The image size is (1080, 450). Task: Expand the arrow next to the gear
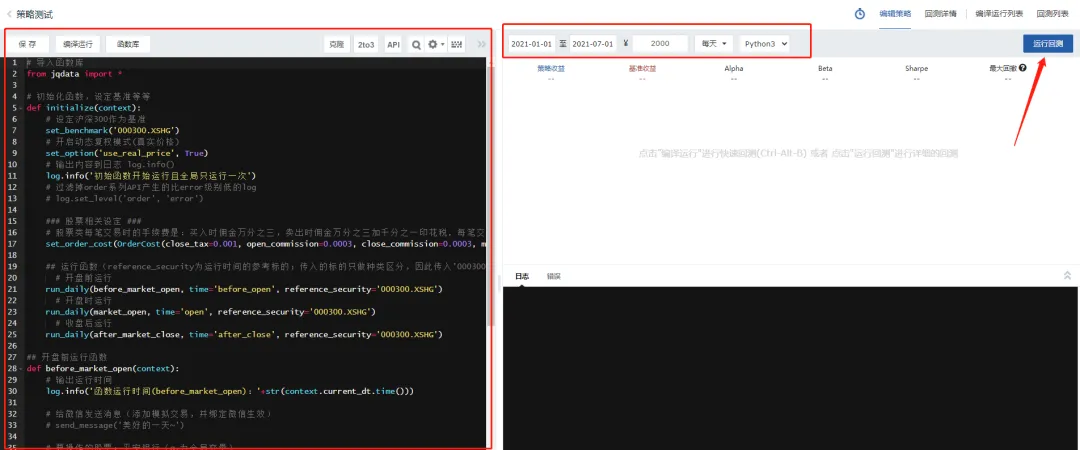pyautogui.click(x=442, y=44)
